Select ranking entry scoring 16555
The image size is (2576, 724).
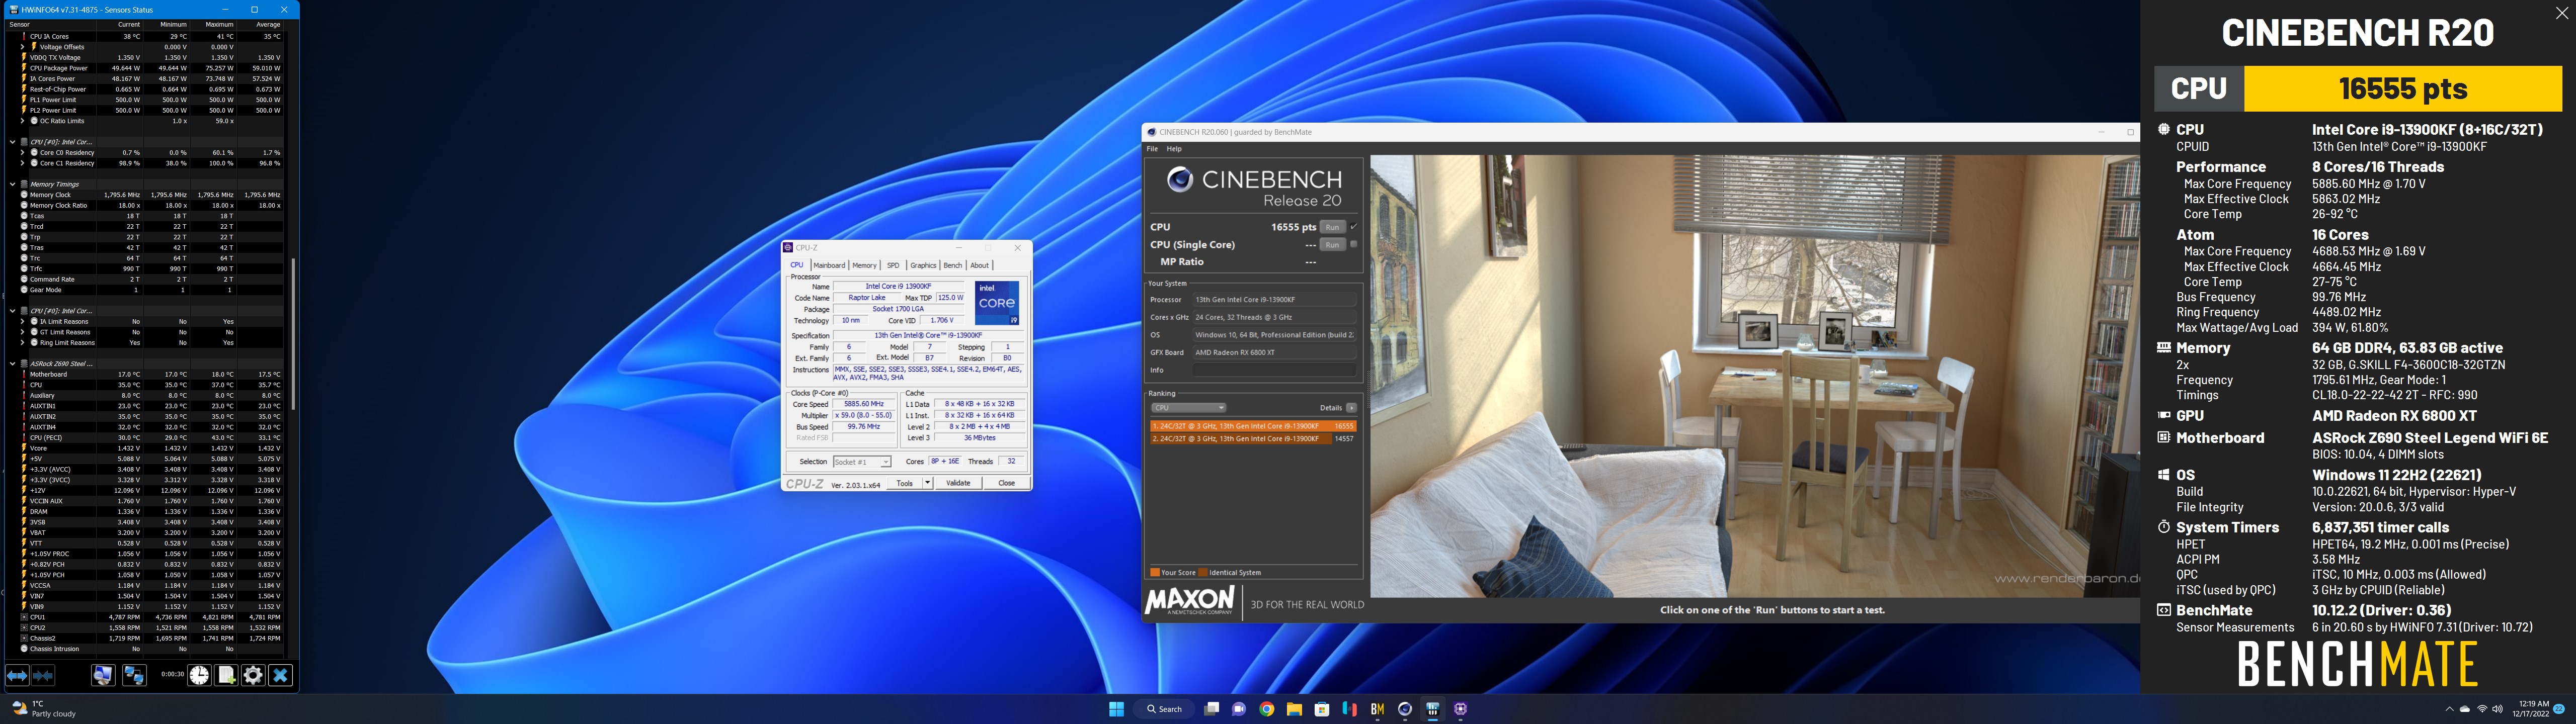point(1253,426)
